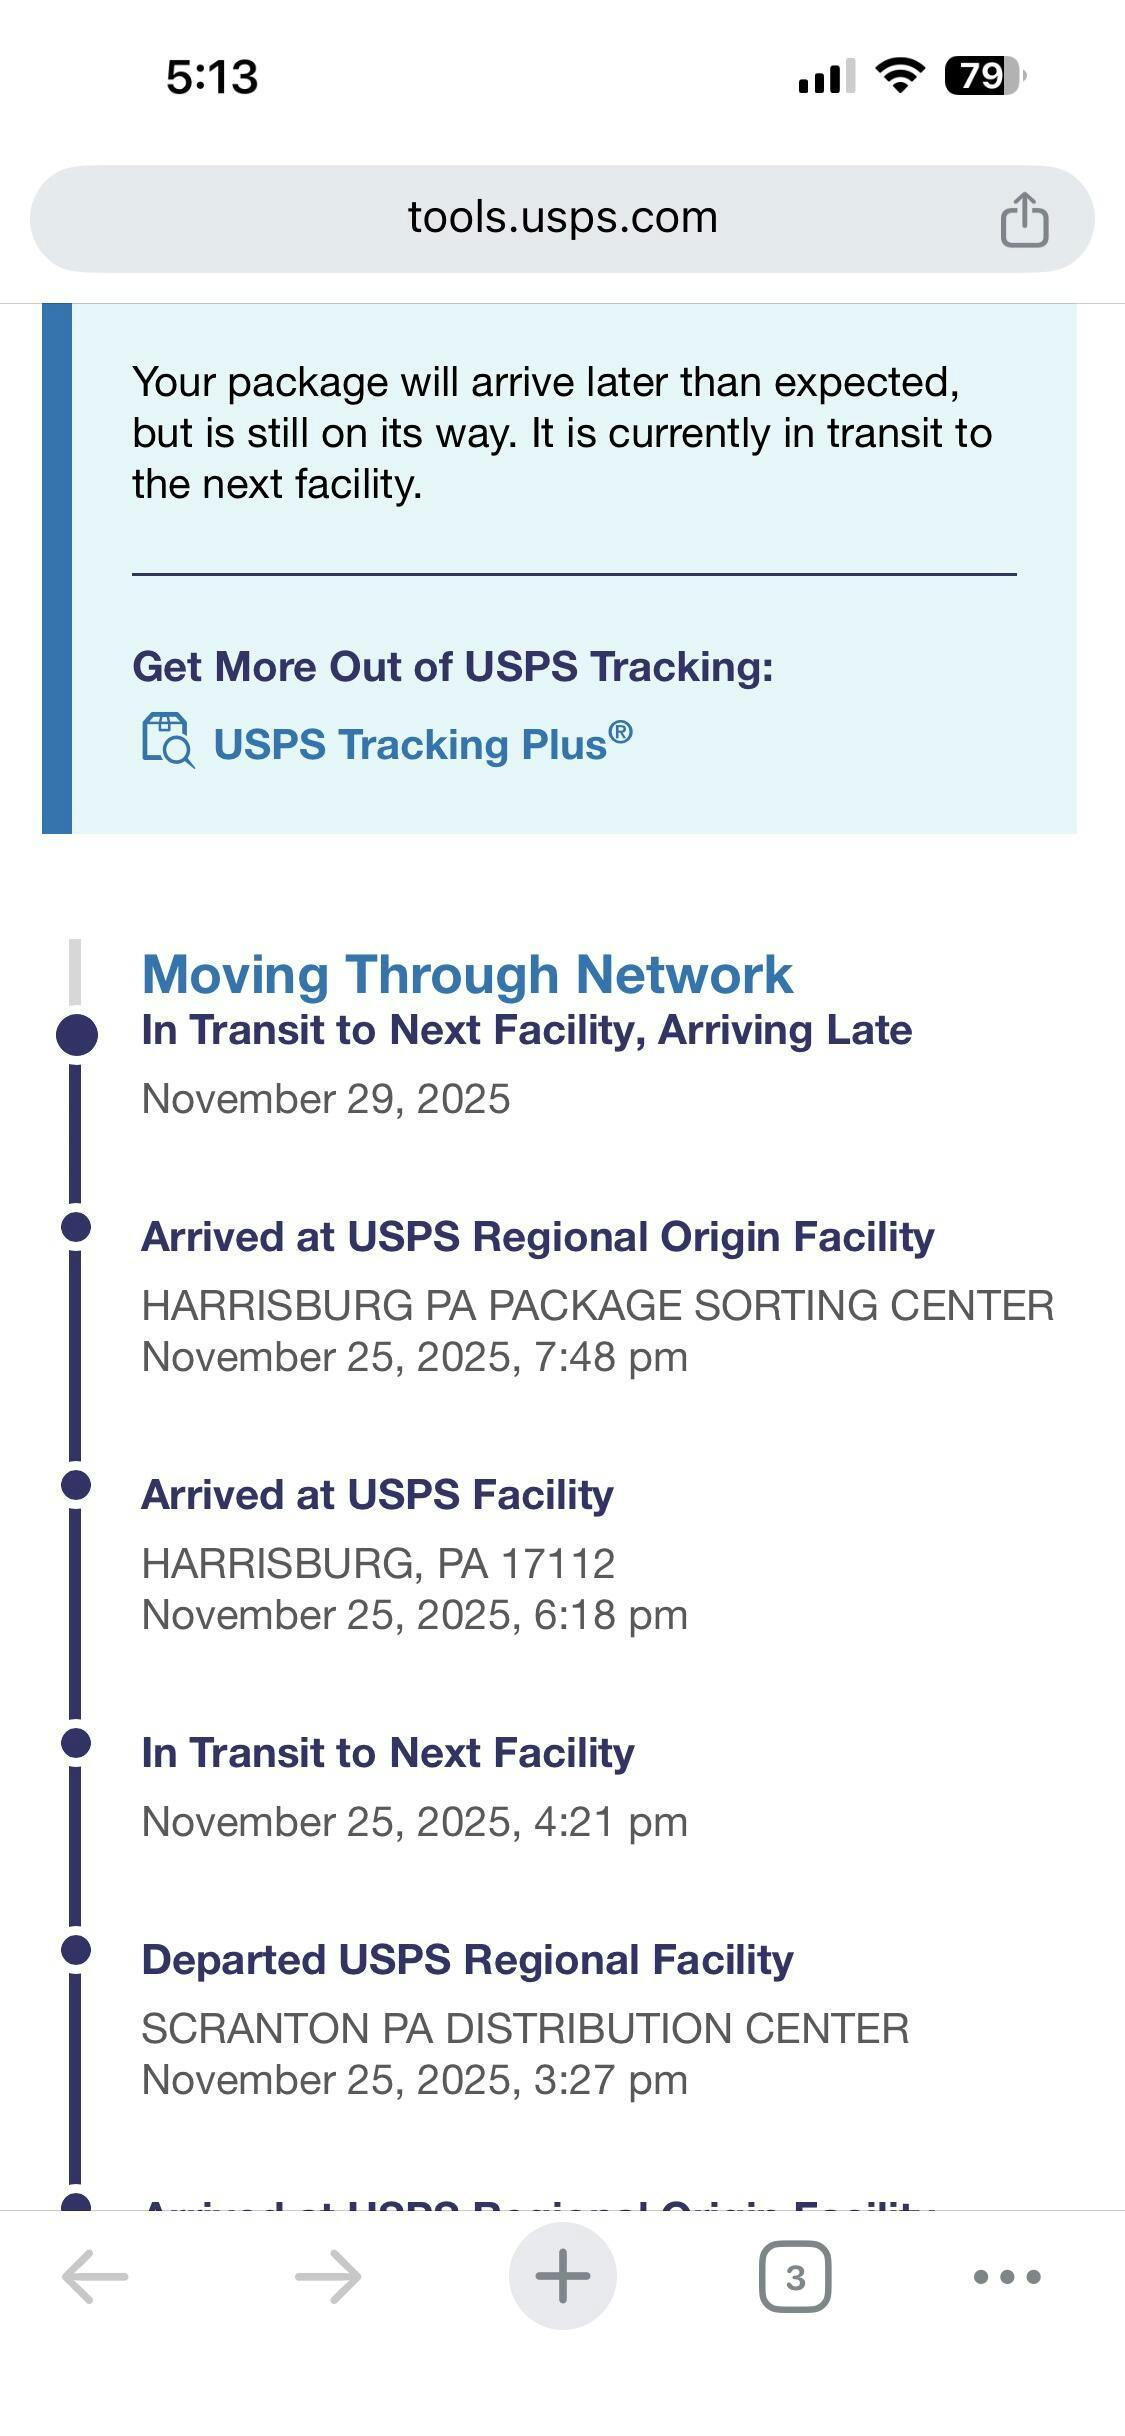Tap the USPS Tracking Plus package icon
1125x2436 pixels.
pos(167,741)
